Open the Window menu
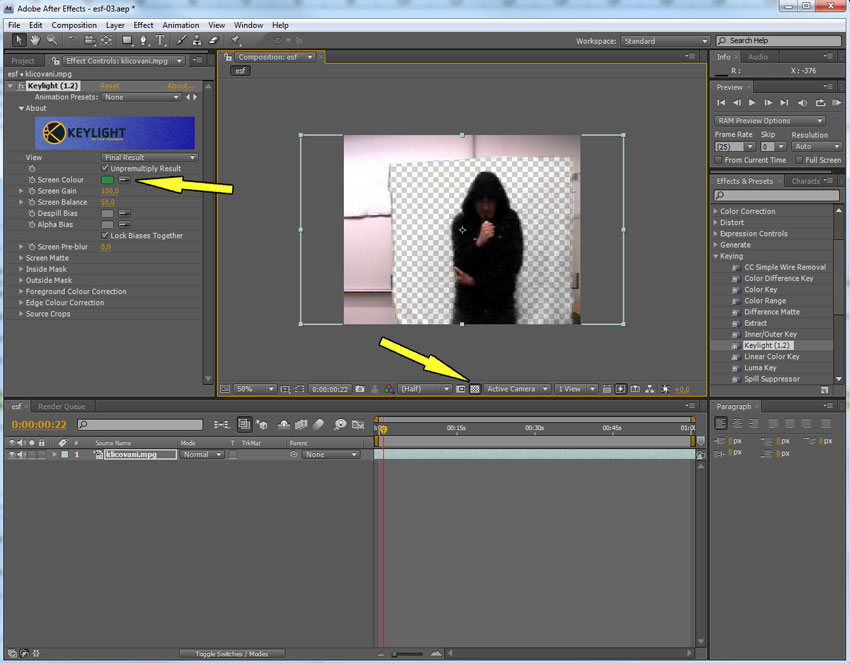 pos(248,25)
